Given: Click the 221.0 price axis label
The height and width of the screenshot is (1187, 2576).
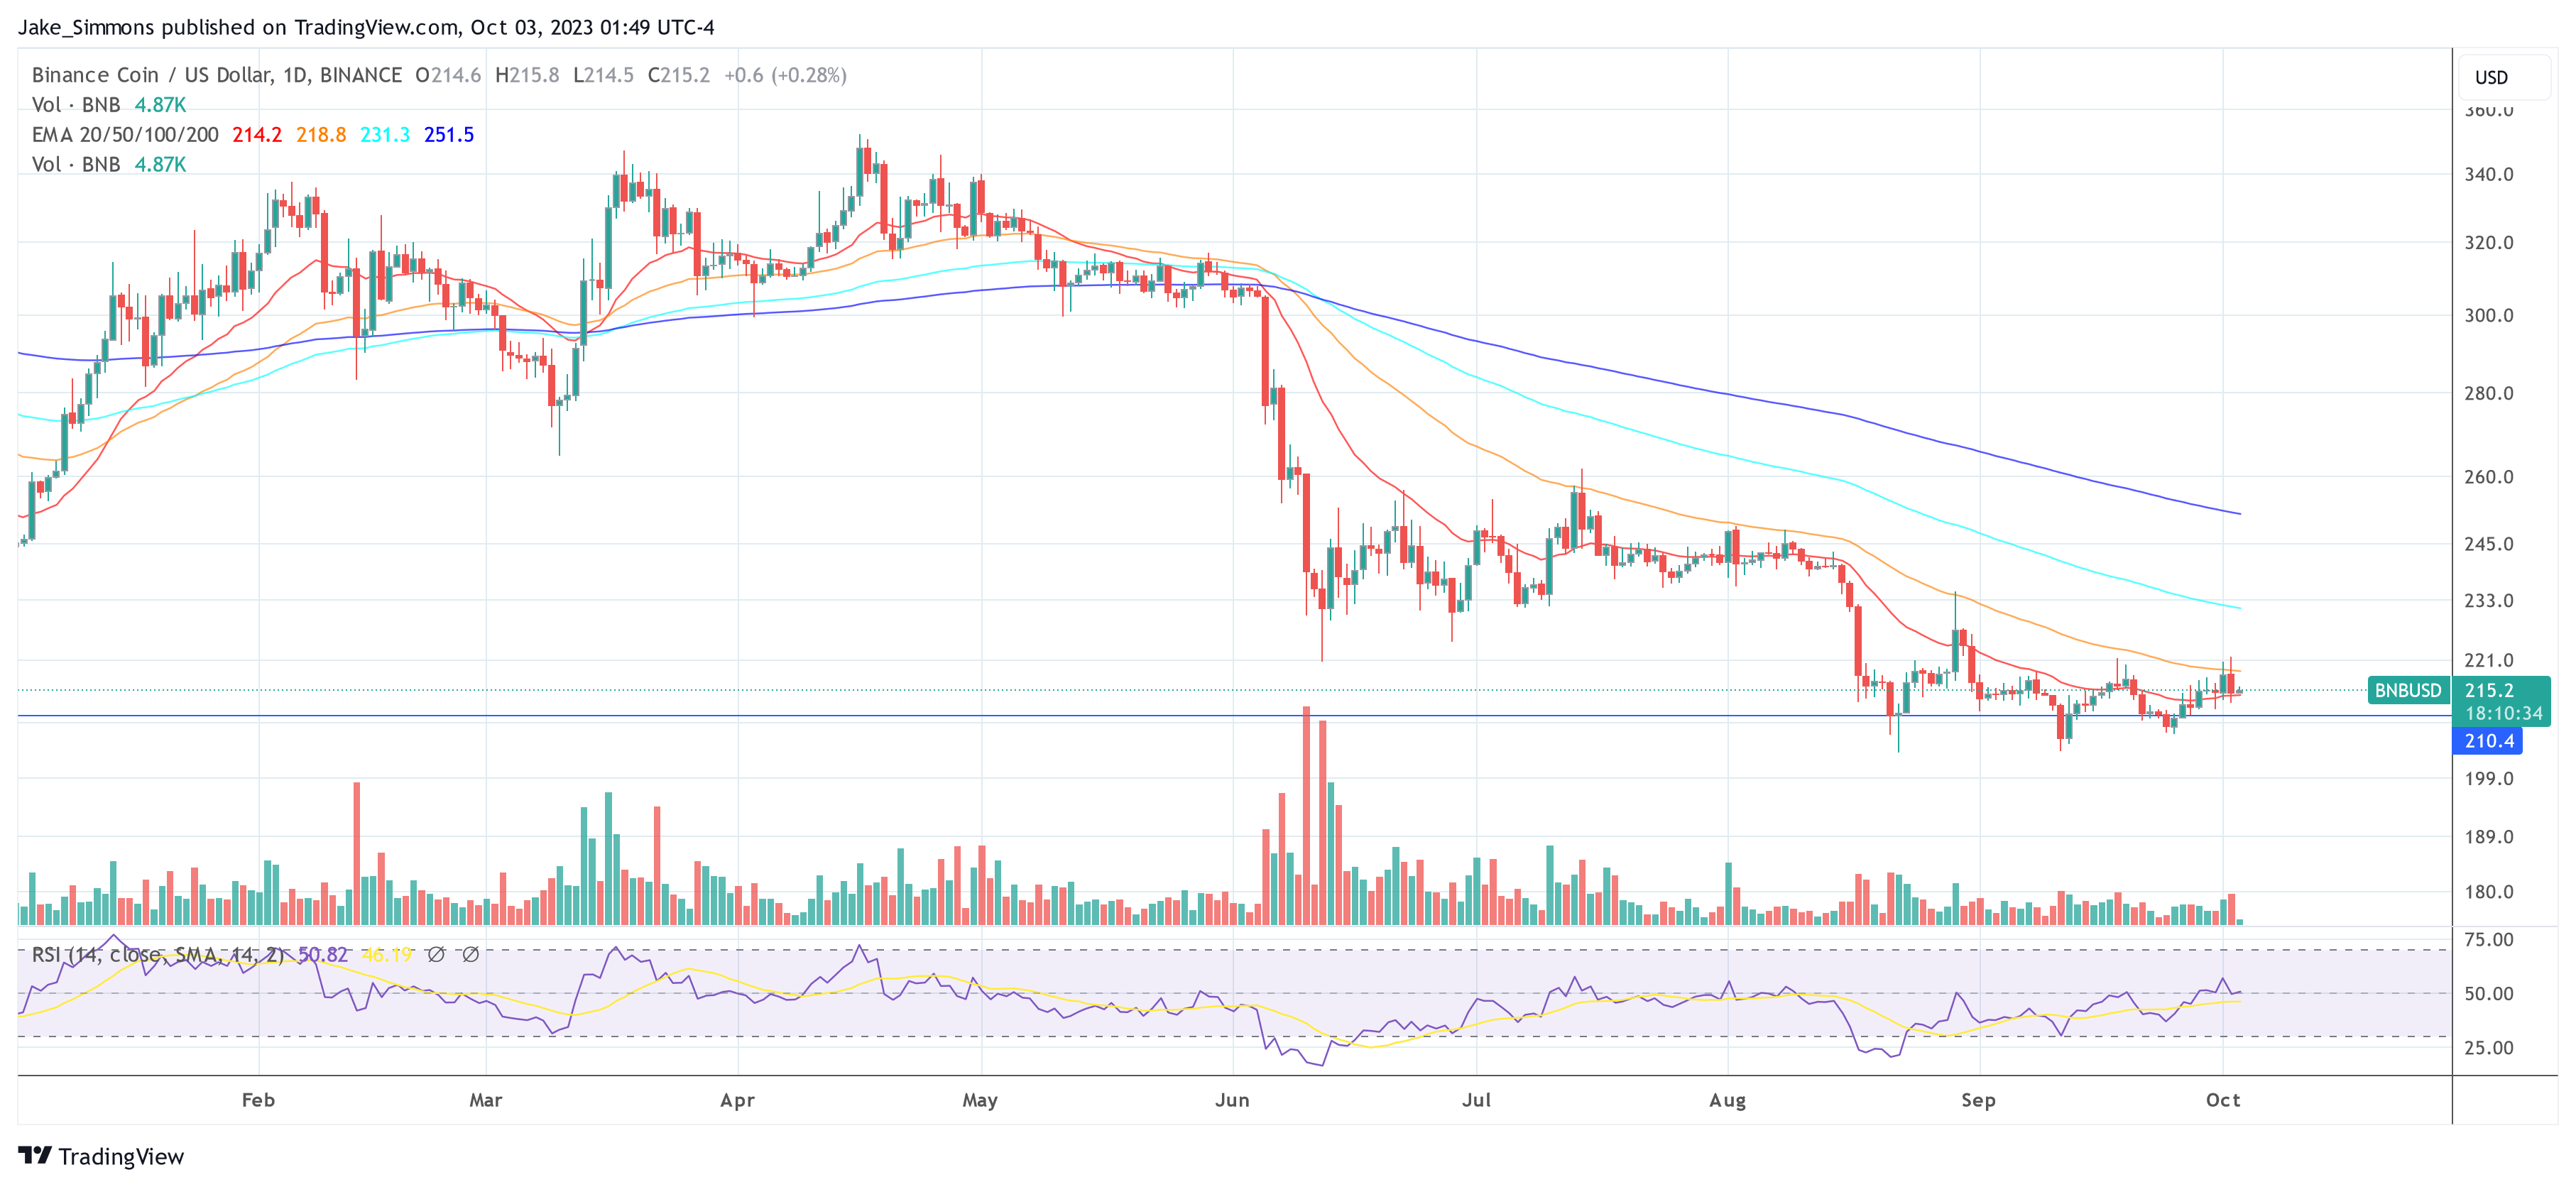Looking at the screenshot, I should (2489, 660).
